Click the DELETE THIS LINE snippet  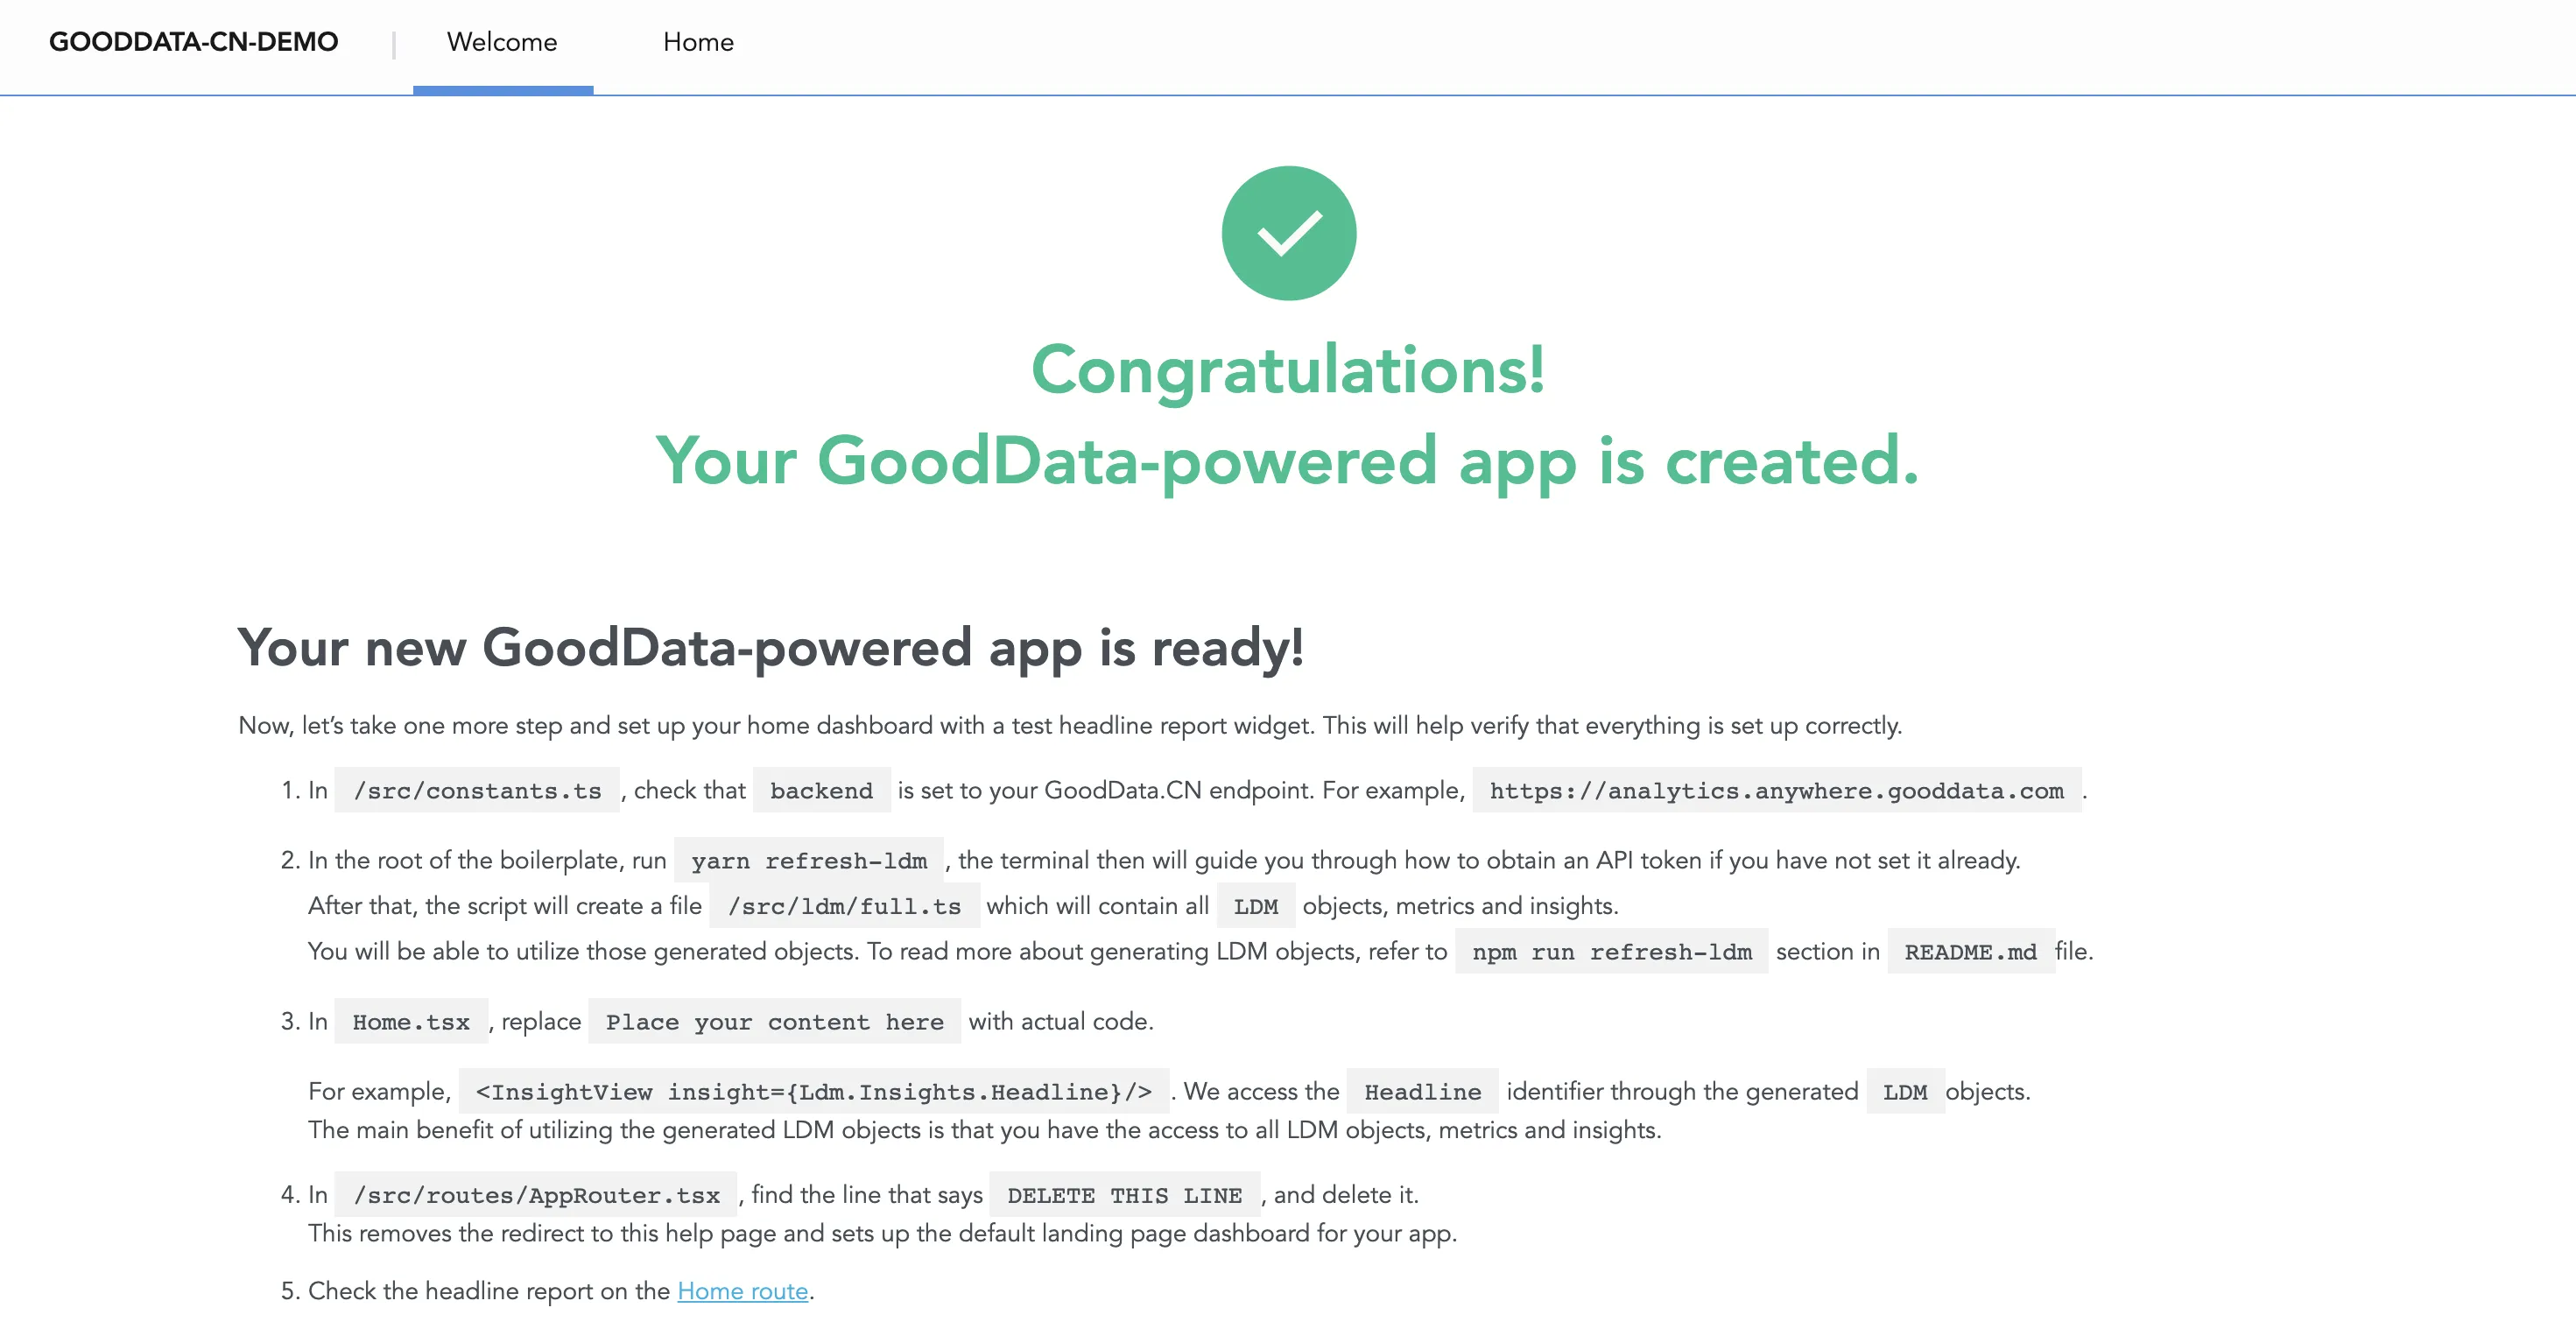click(x=1124, y=1194)
